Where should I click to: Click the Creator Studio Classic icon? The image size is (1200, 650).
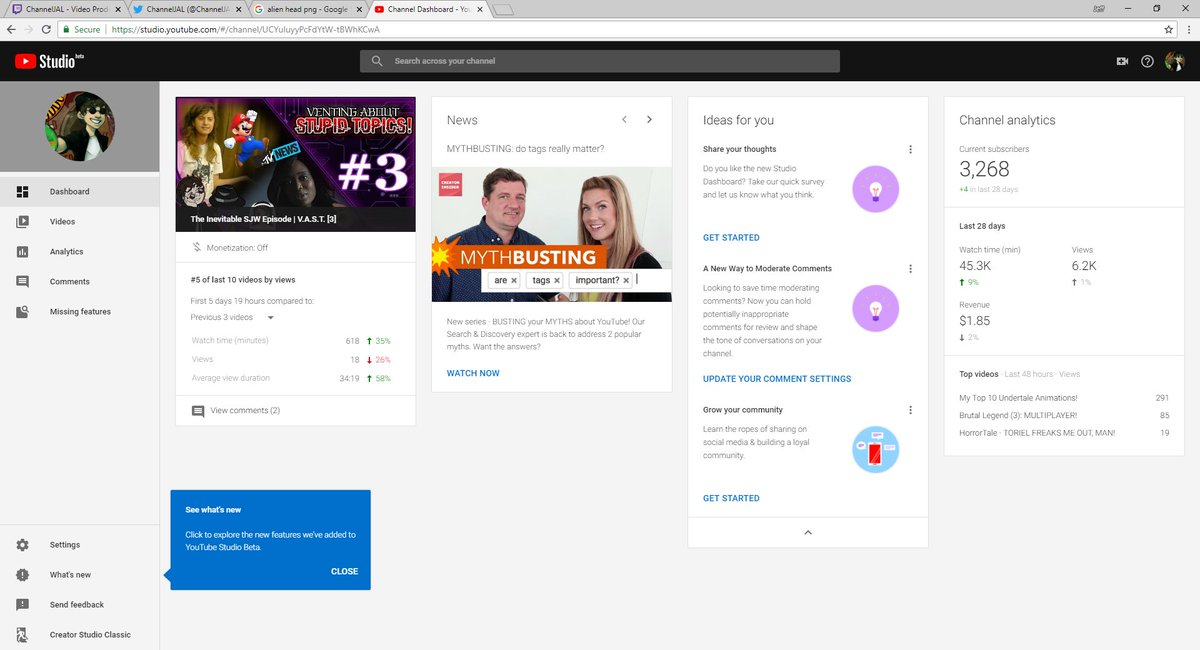pyautogui.click(x=22, y=635)
